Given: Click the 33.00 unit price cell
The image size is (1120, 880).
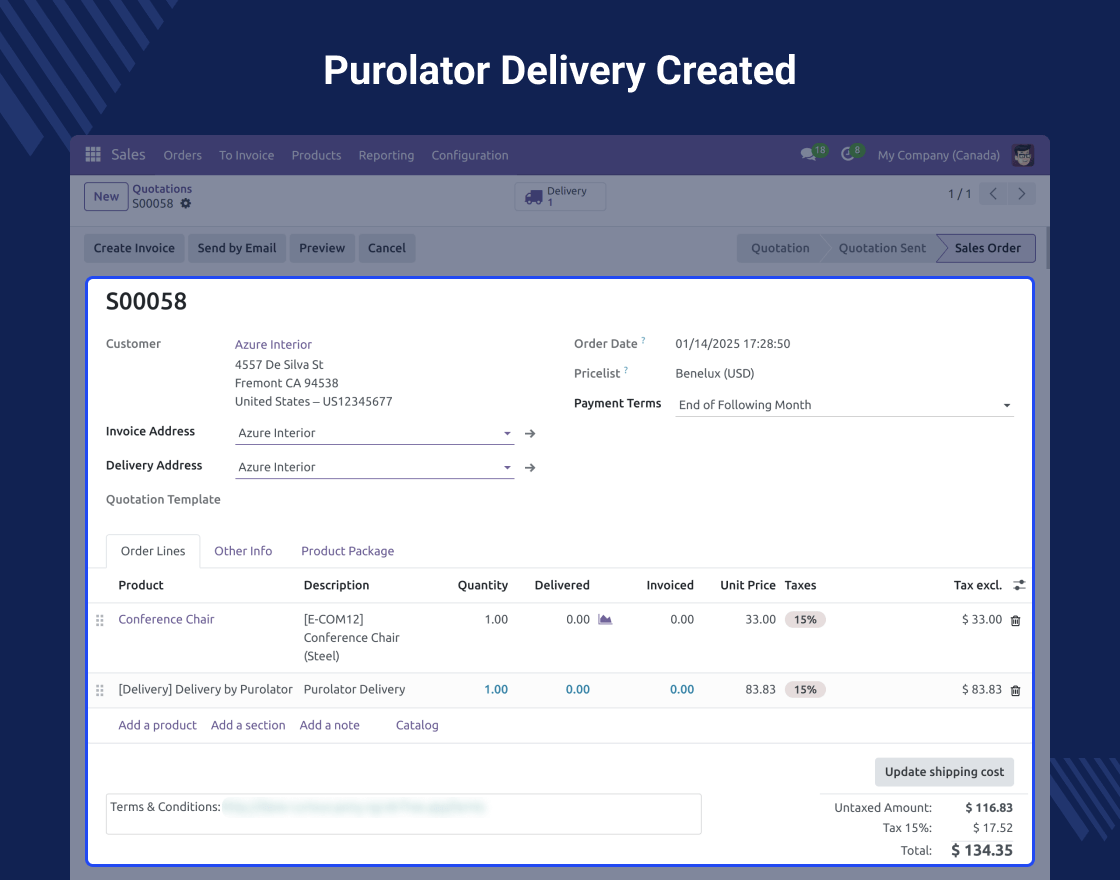Looking at the screenshot, I should coord(760,619).
